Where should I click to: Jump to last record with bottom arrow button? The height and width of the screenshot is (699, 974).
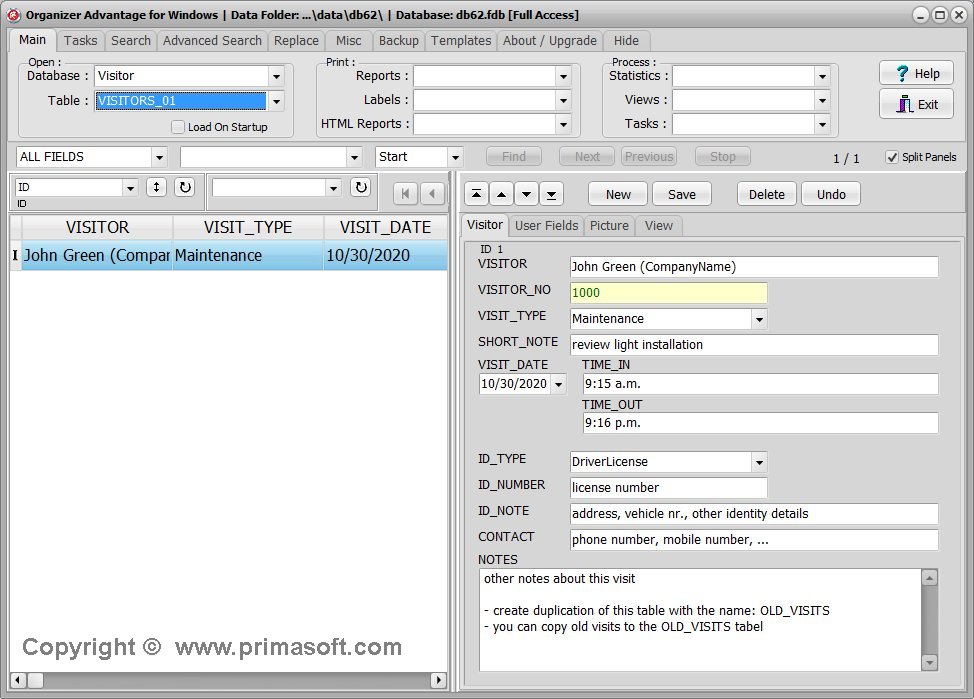(x=551, y=194)
